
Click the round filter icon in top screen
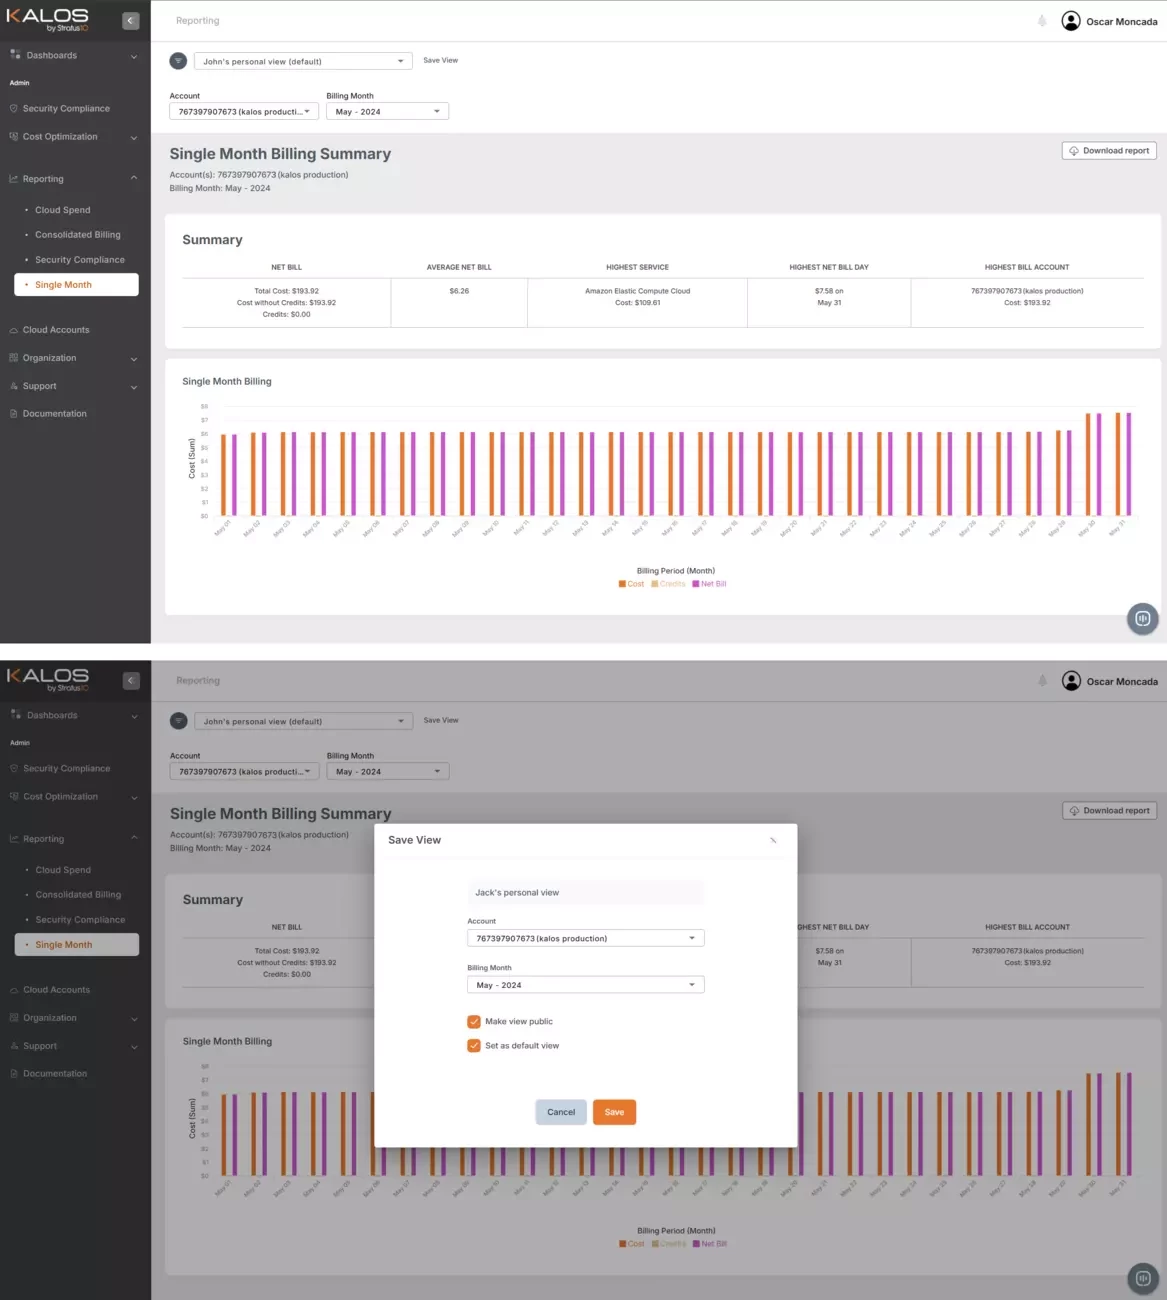click(179, 61)
